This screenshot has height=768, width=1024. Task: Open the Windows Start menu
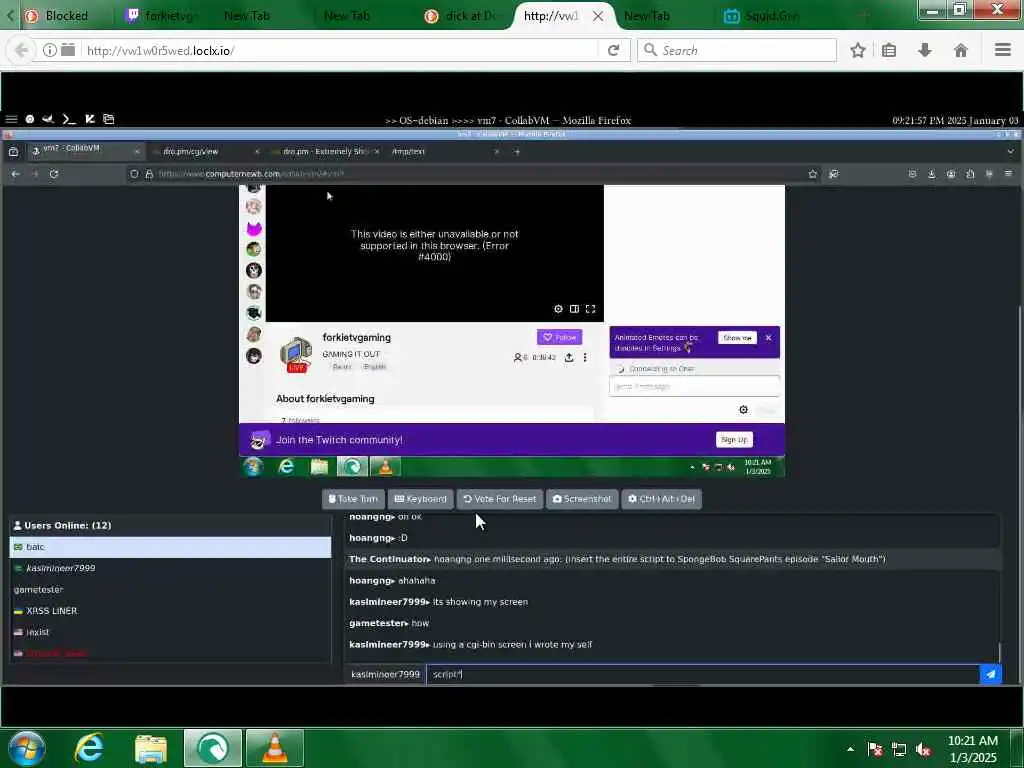[x=26, y=748]
